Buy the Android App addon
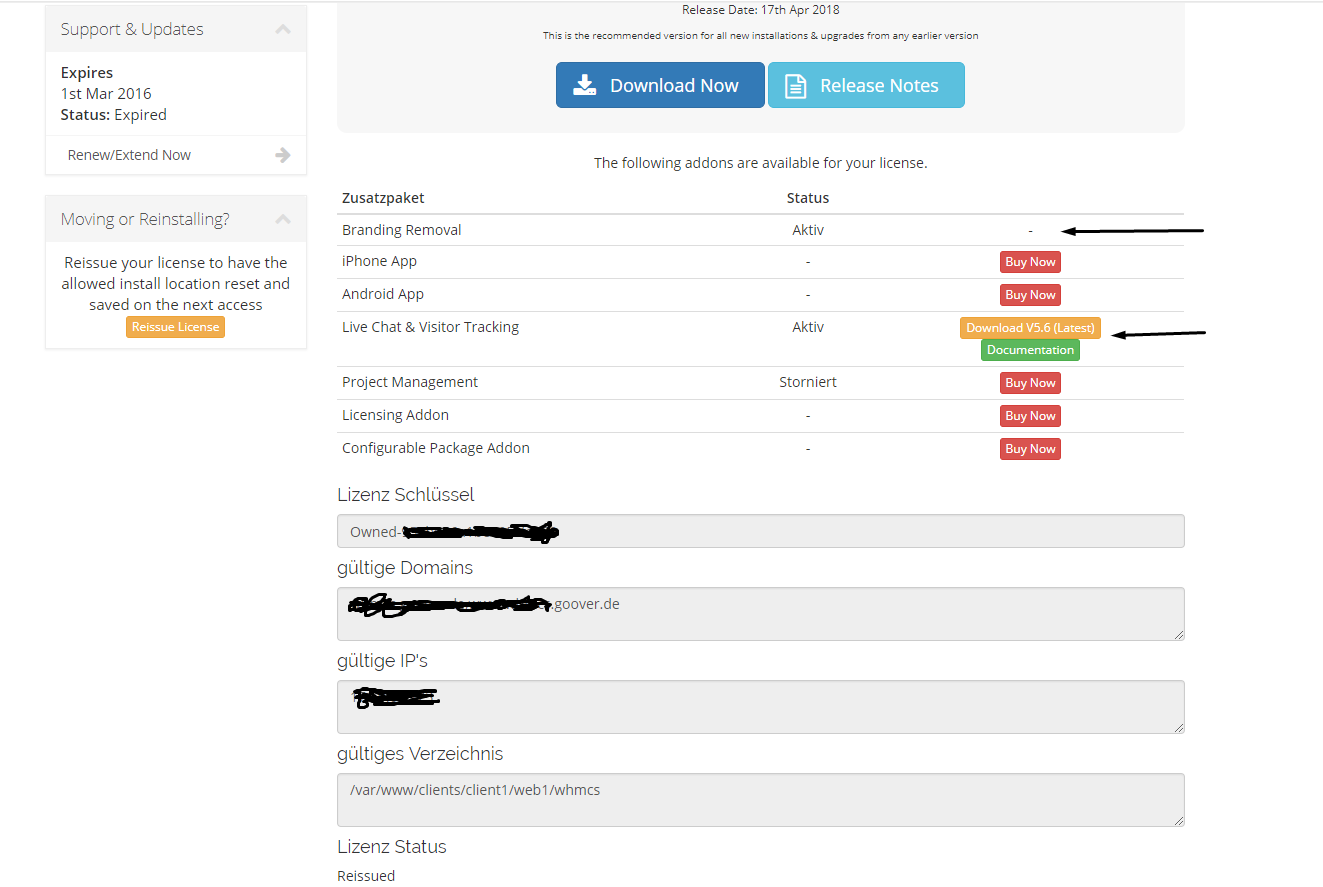This screenshot has width=1323, height=887. pos(1030,295)
